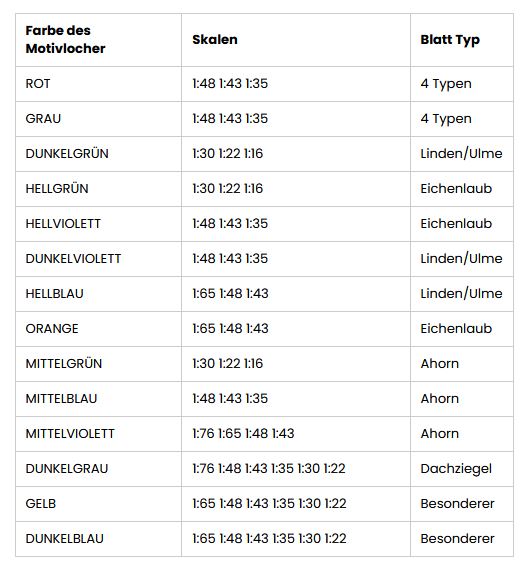530x566 pixels.
Task: Select the HELLVIOLETT cell
Action: click(63, 224)
